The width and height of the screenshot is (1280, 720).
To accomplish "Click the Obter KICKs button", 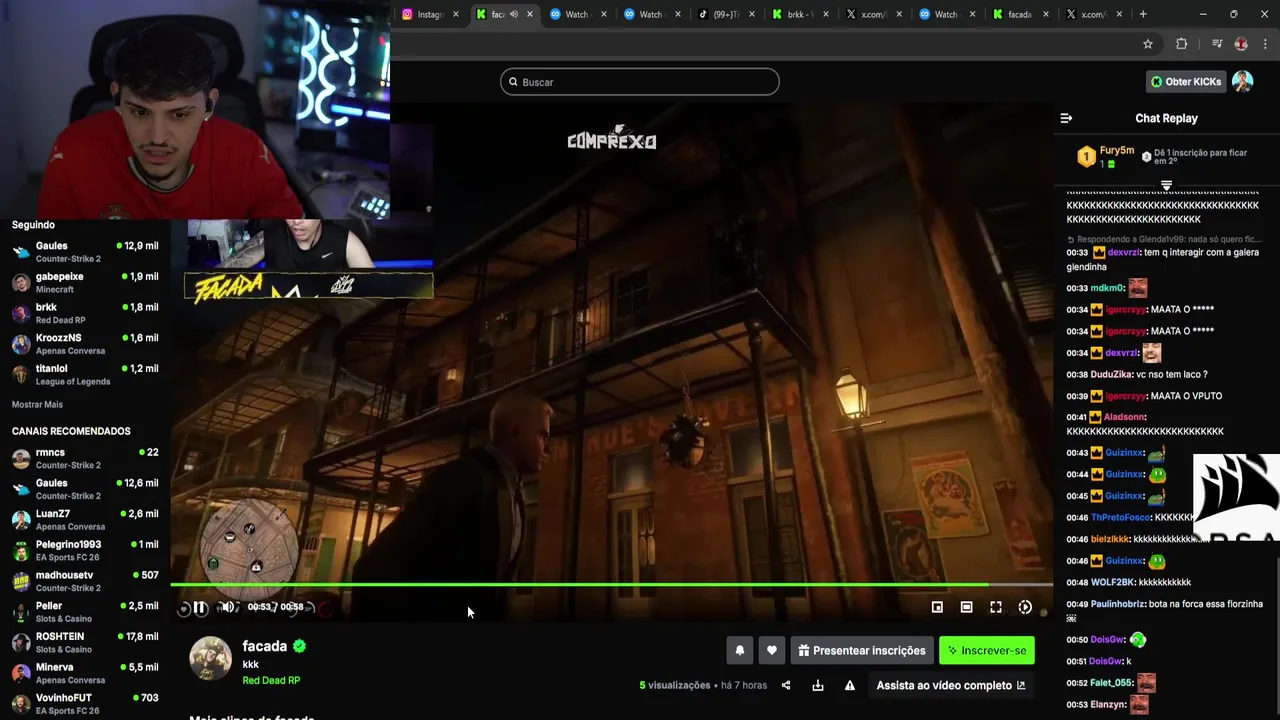I will pos(1186,82).
